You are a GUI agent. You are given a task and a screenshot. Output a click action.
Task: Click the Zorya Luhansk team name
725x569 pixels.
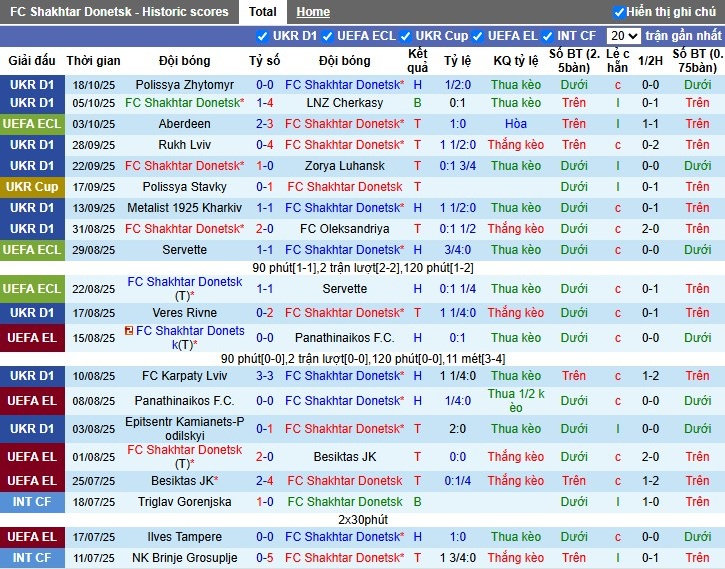(344, 166)
